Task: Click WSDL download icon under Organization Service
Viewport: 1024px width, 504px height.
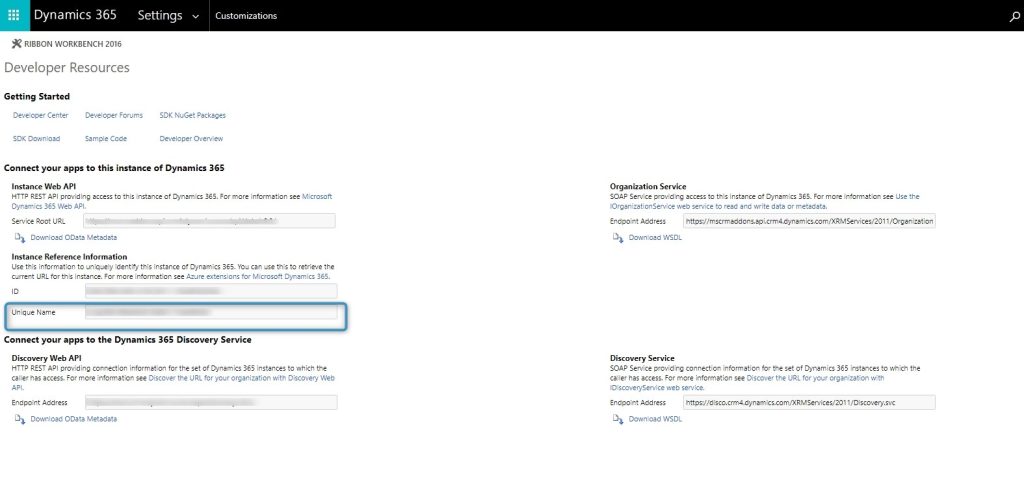Action: coord(618,238)
